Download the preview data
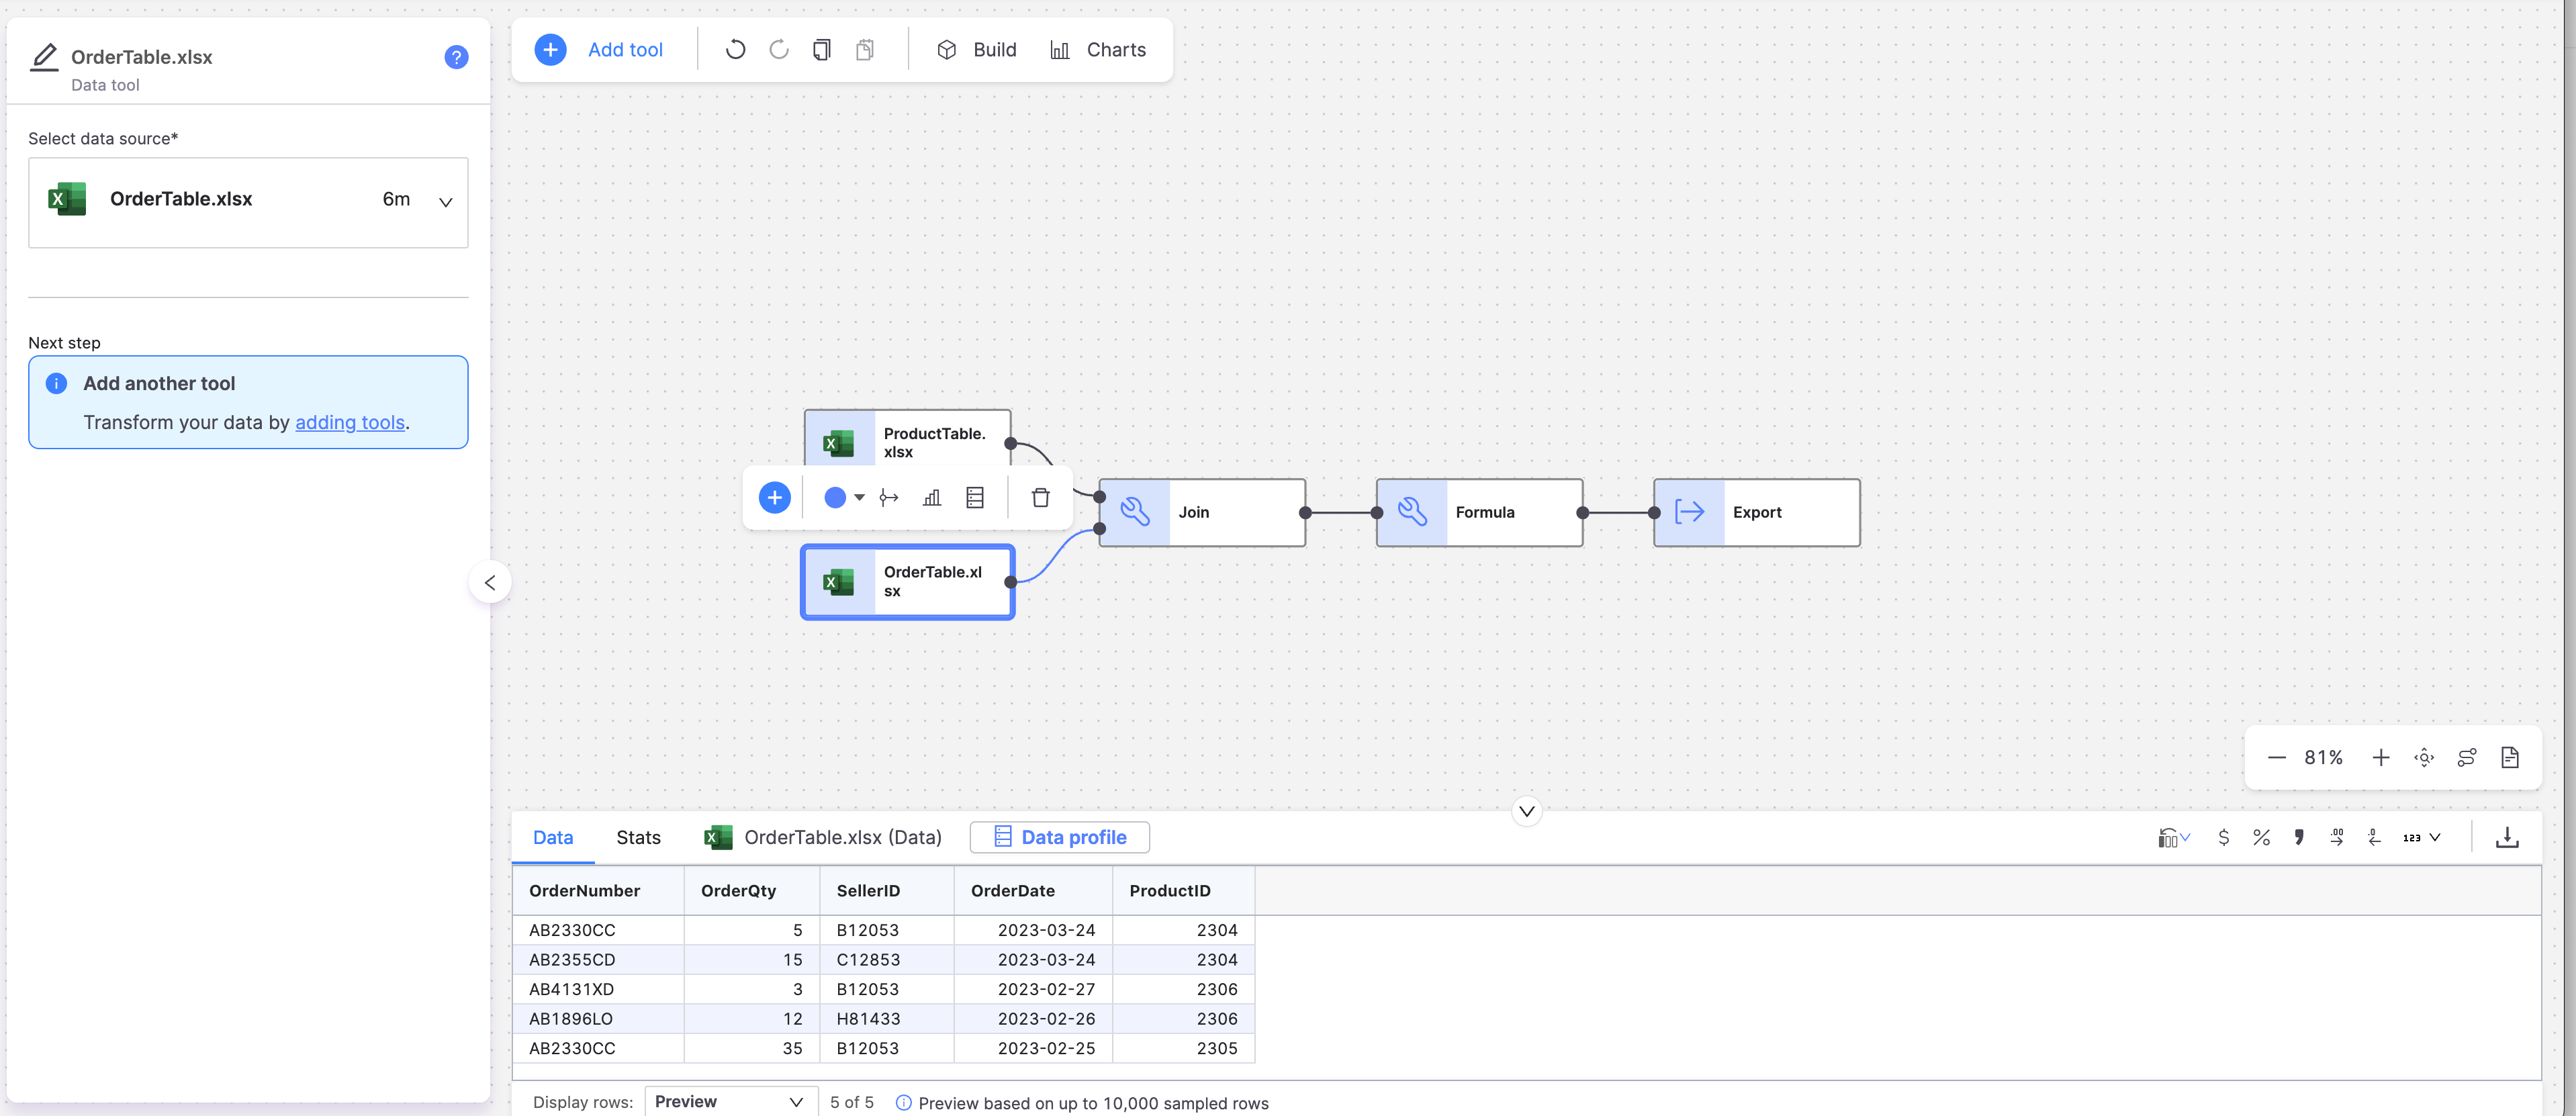 pyautogui.click(x=2507, y=837)
